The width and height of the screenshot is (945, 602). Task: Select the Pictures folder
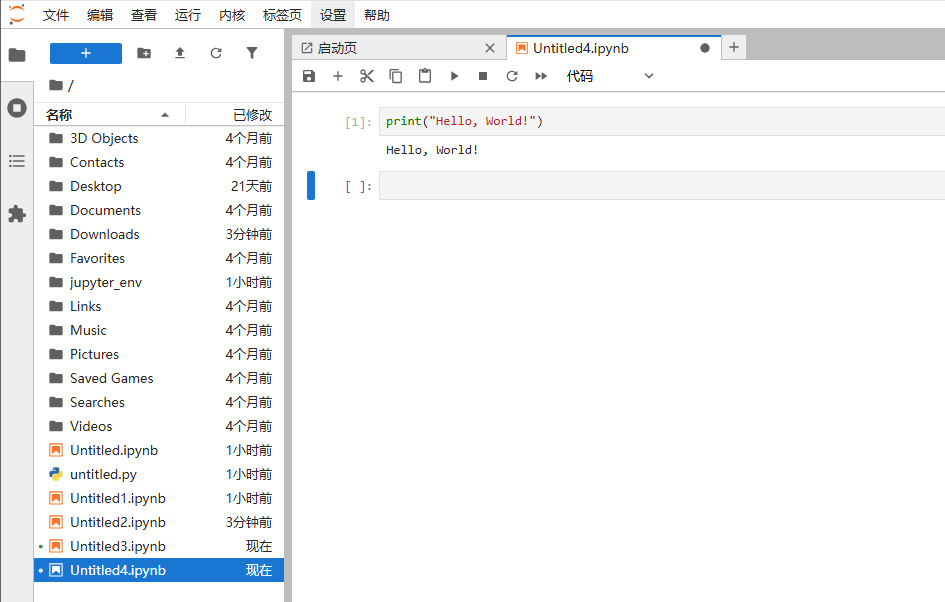(x=159, y=354)
